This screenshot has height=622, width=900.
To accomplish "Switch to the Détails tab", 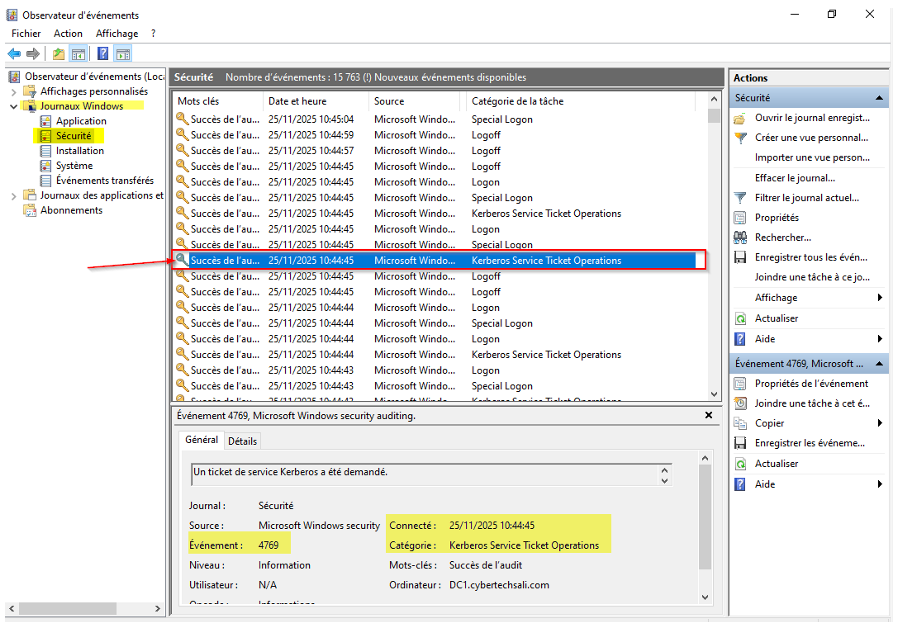I will click(x=242, y=441).
